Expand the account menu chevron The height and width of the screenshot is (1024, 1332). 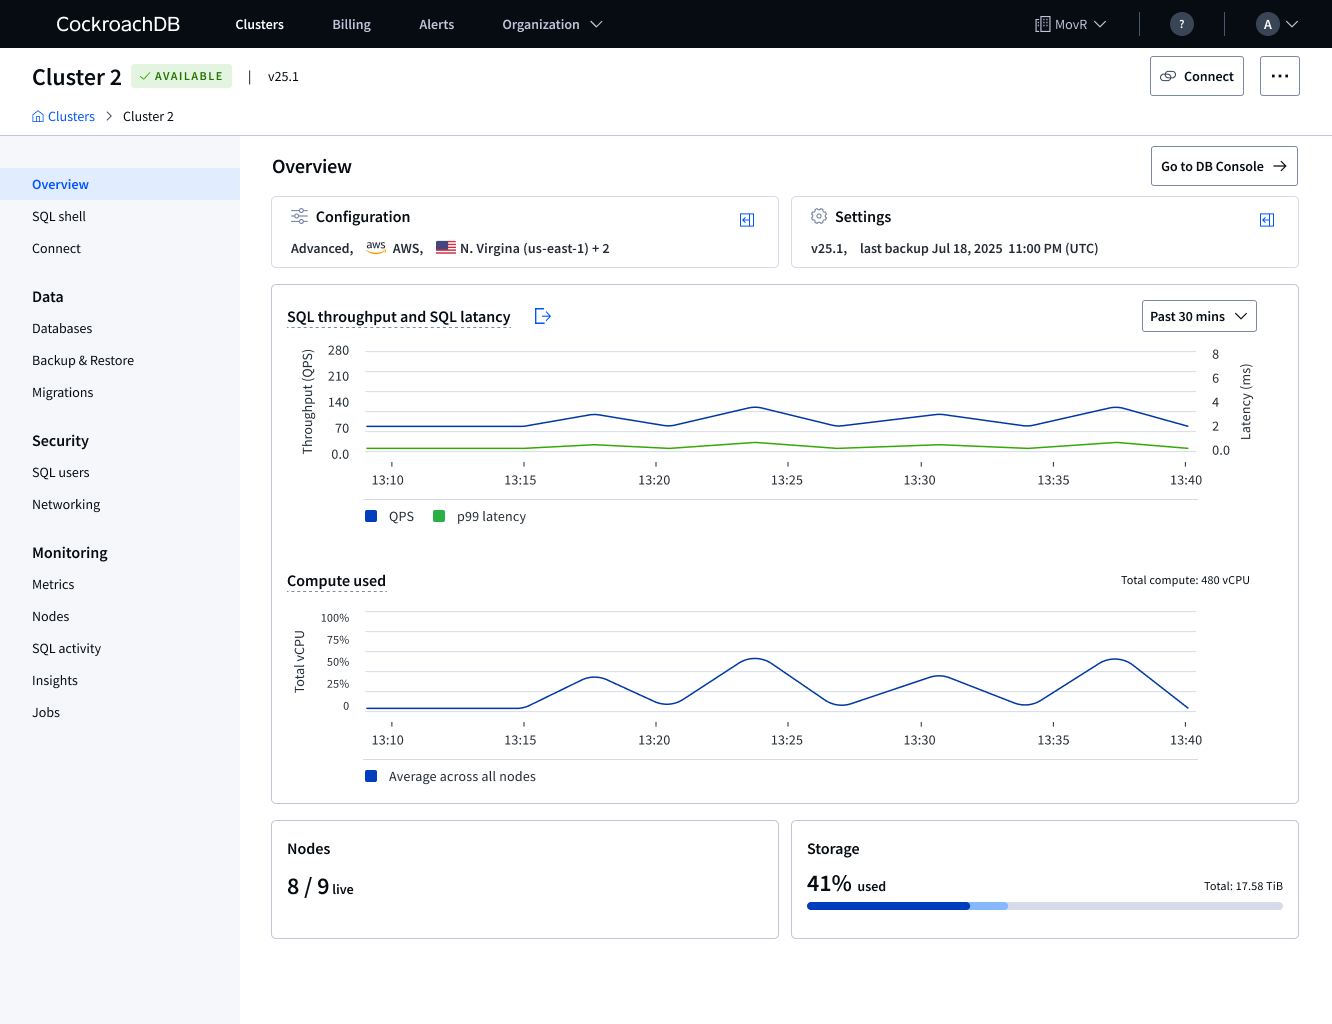click(1292, 24)
